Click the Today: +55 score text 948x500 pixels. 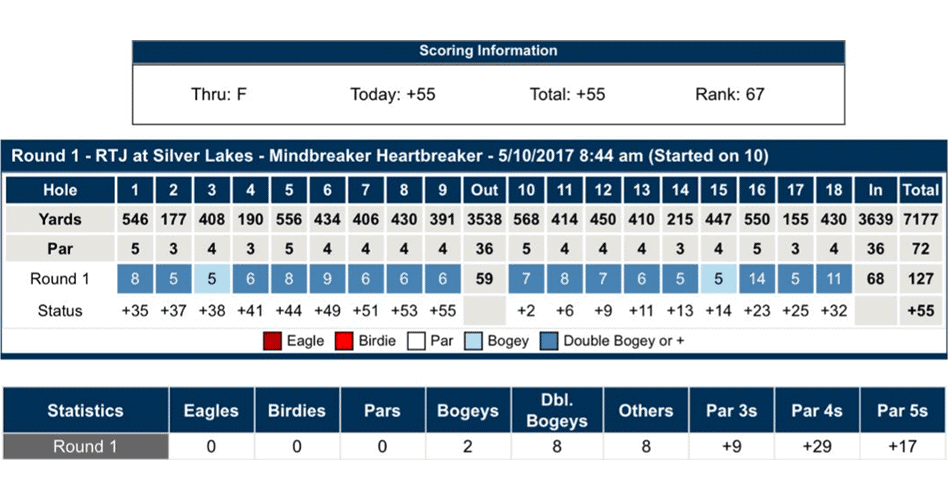coord(392,95)
